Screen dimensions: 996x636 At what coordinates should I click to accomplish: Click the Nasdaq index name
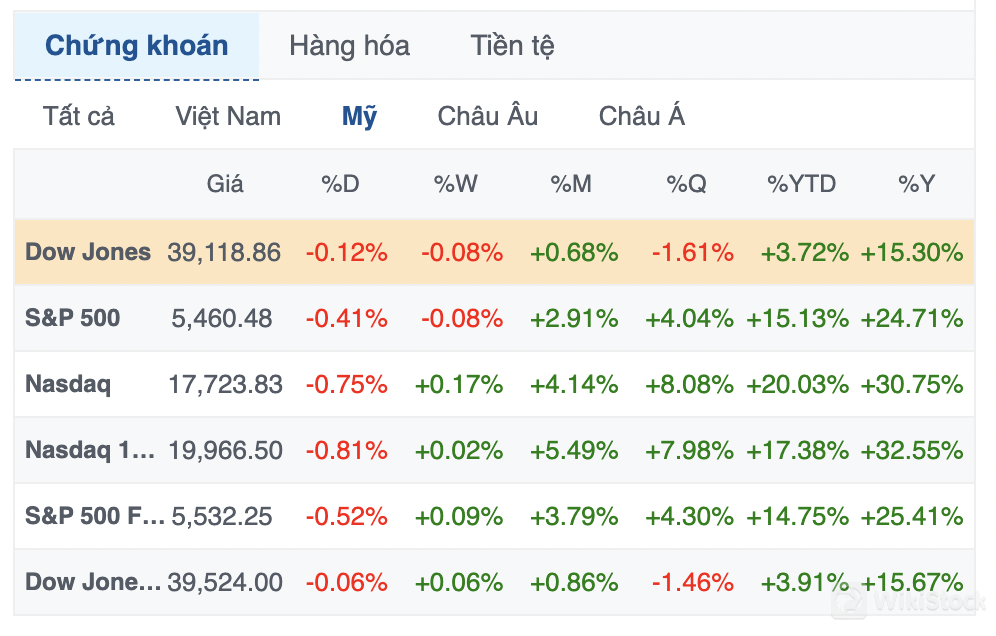[68, 384]
